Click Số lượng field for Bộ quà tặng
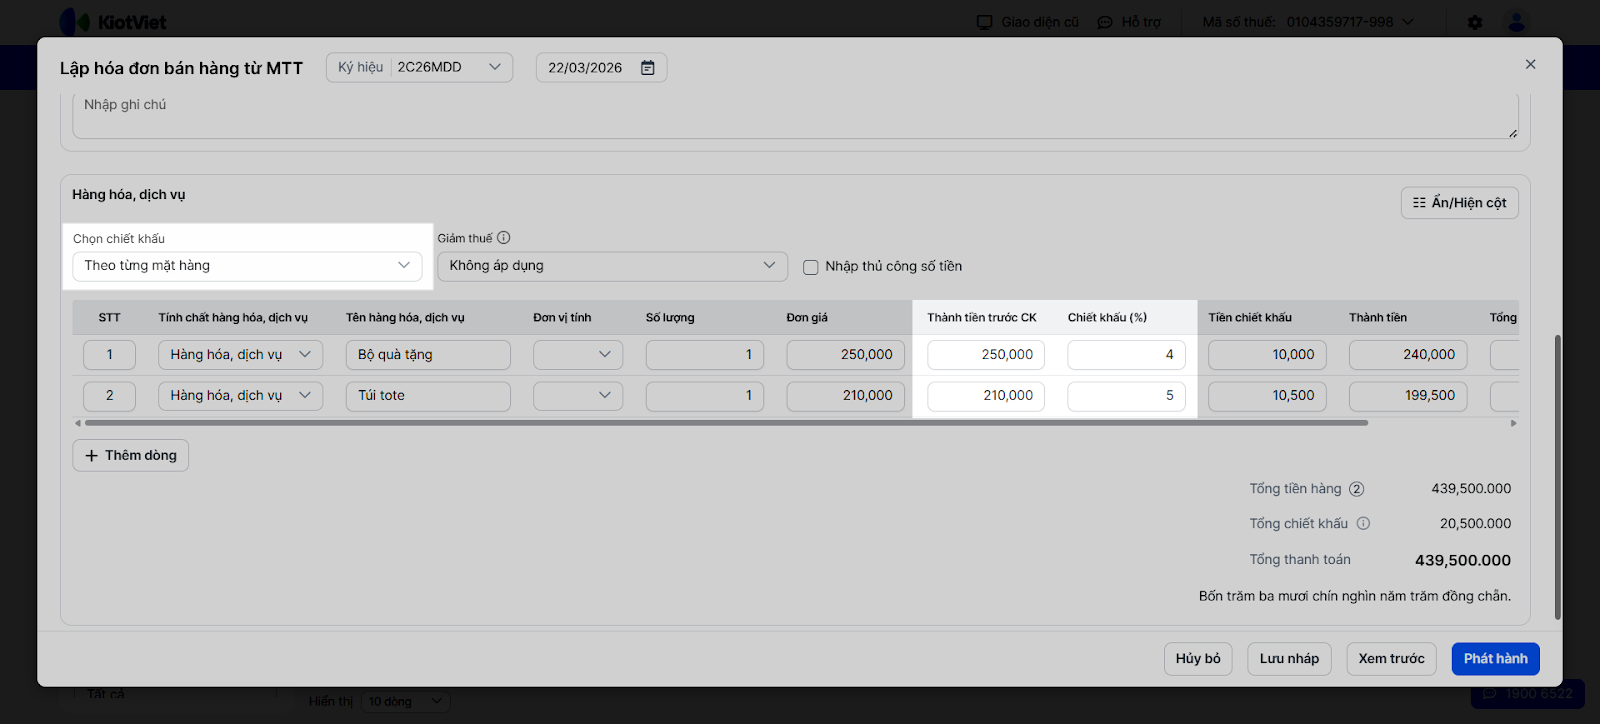The image size is (1600, 724). (705, 355)
